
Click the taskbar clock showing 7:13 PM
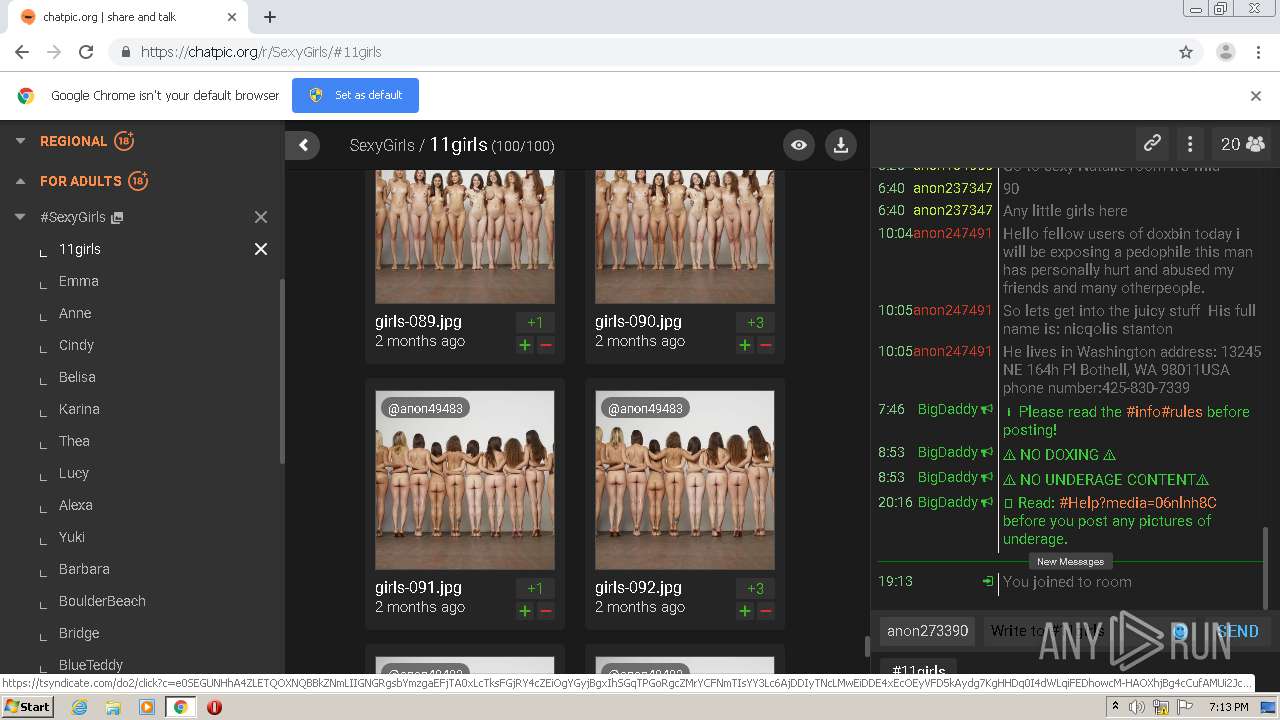[x=1228, y=707]
